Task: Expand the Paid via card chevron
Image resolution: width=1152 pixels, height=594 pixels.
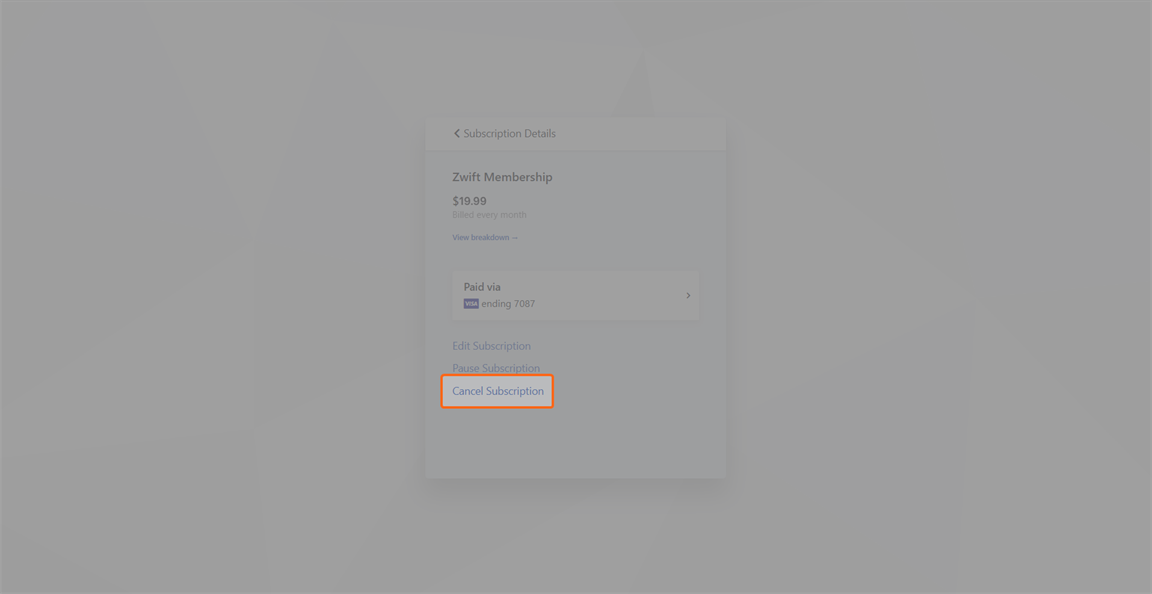Action: [688, 296]
